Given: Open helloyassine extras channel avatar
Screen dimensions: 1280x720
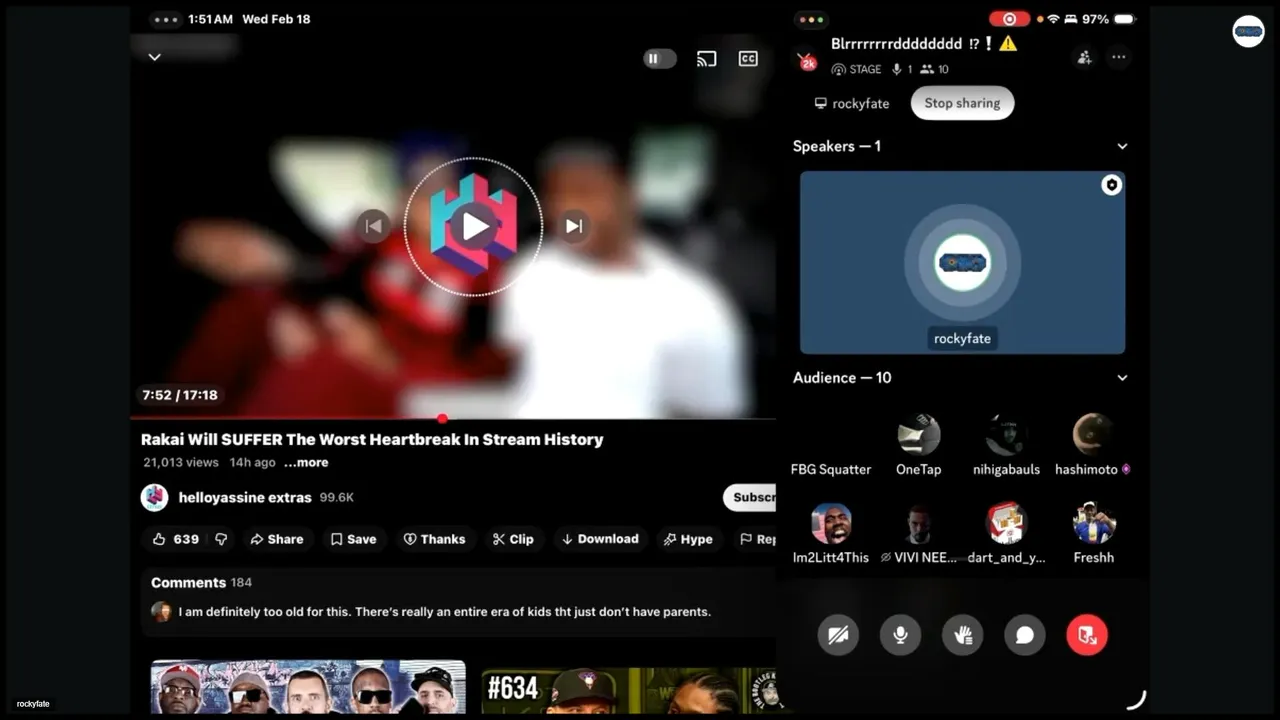Looking at the screenshot, I should 155,497.
